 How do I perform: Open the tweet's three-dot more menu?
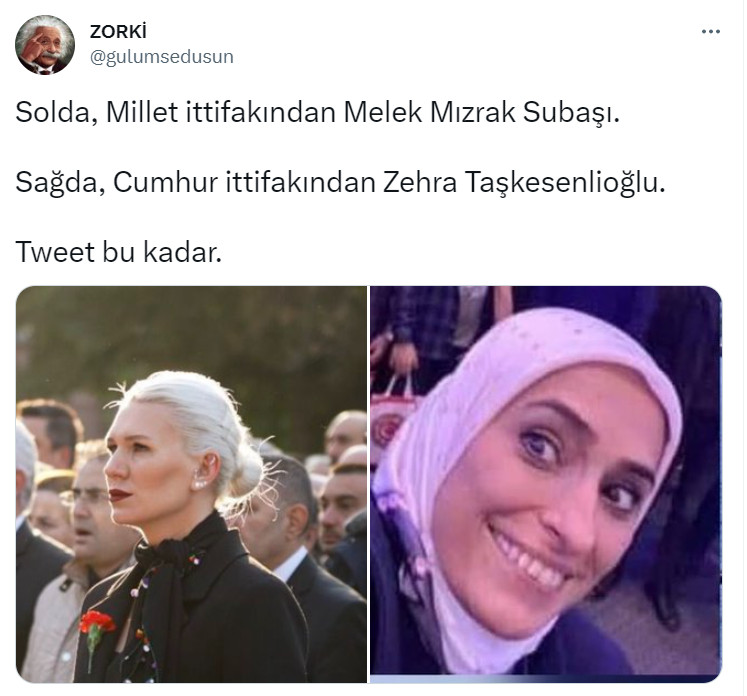[710, 32]
